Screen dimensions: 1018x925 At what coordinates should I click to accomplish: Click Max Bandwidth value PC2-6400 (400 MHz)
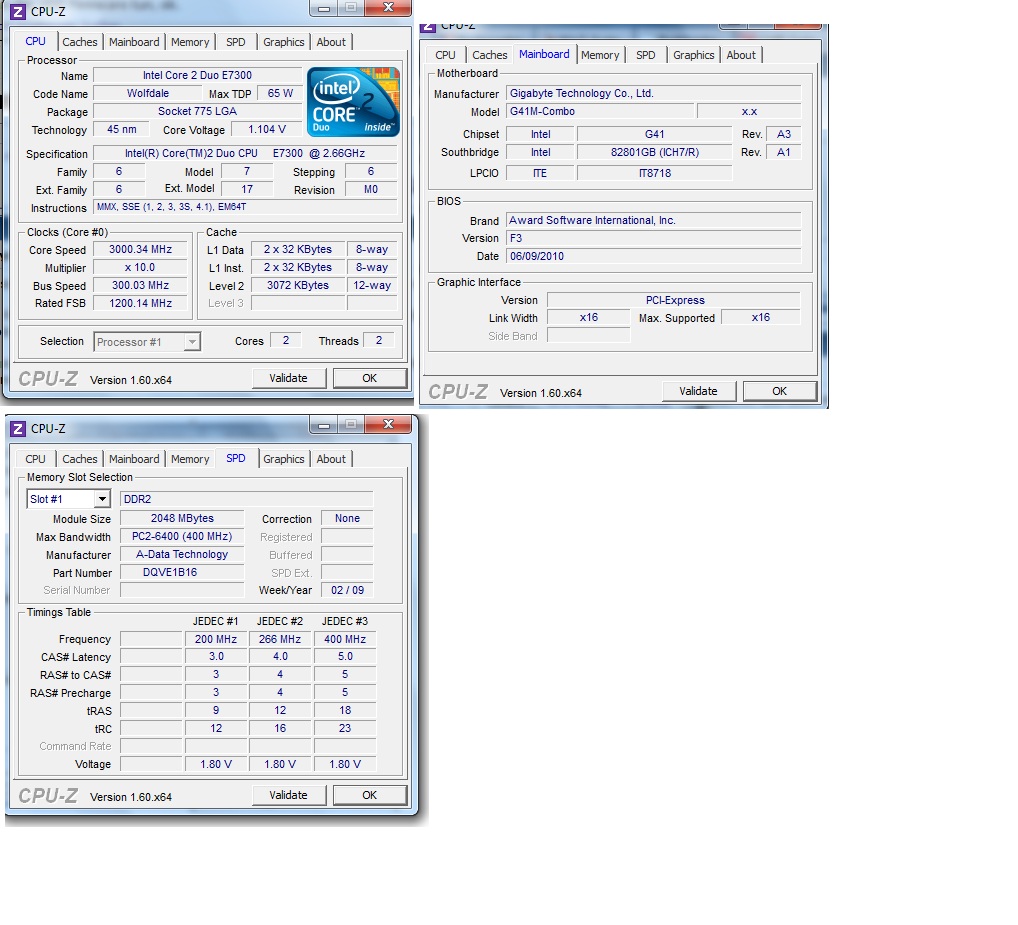coord(182,537)
